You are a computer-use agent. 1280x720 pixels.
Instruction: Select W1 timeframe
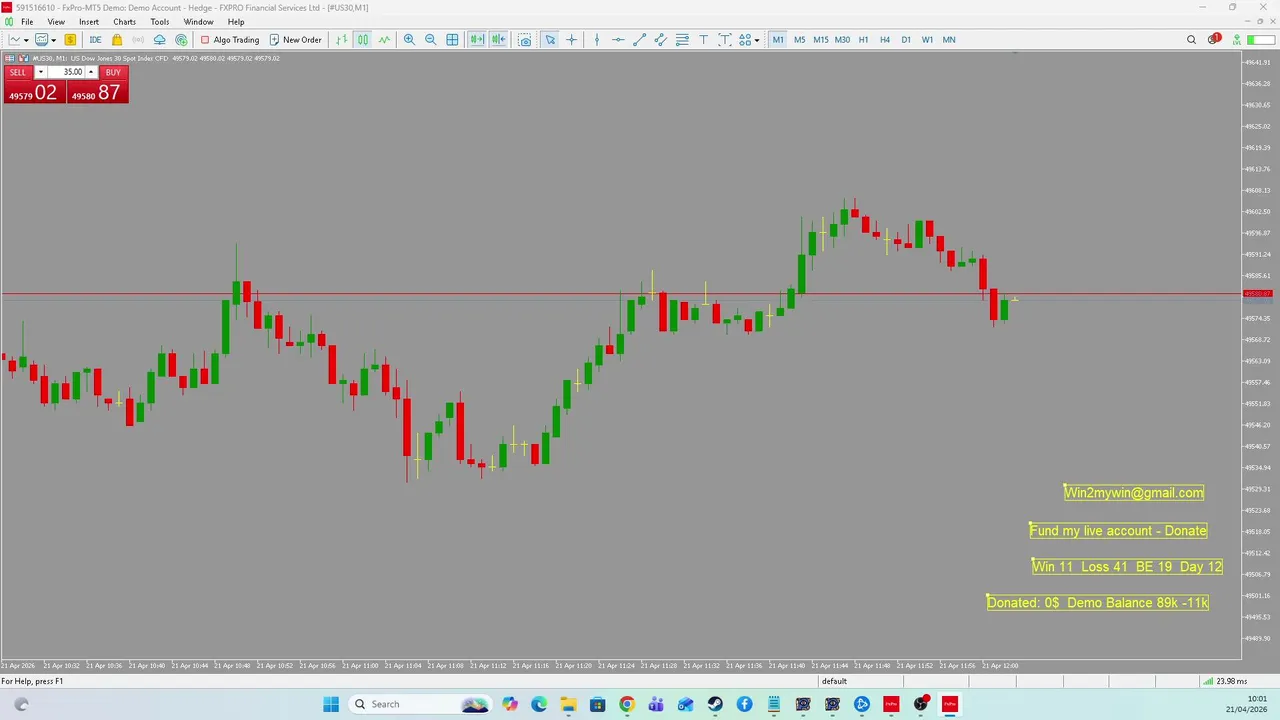pyautogui.click(x=927, y=40)
